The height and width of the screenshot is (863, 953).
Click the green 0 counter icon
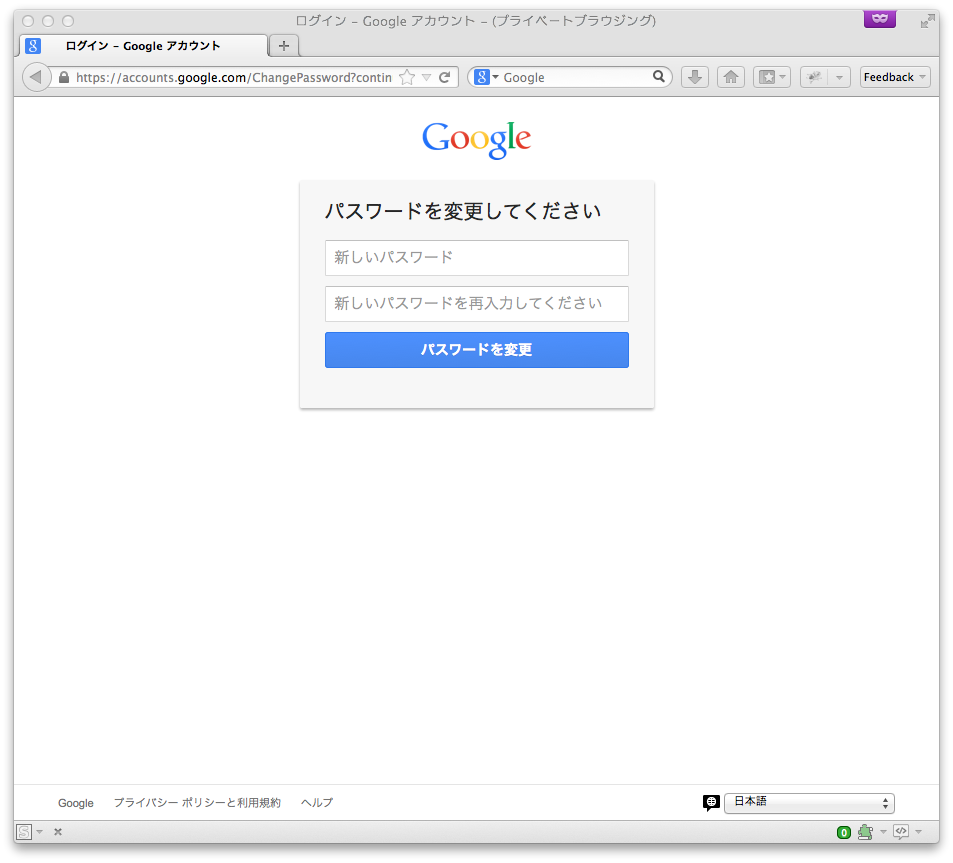844,832
